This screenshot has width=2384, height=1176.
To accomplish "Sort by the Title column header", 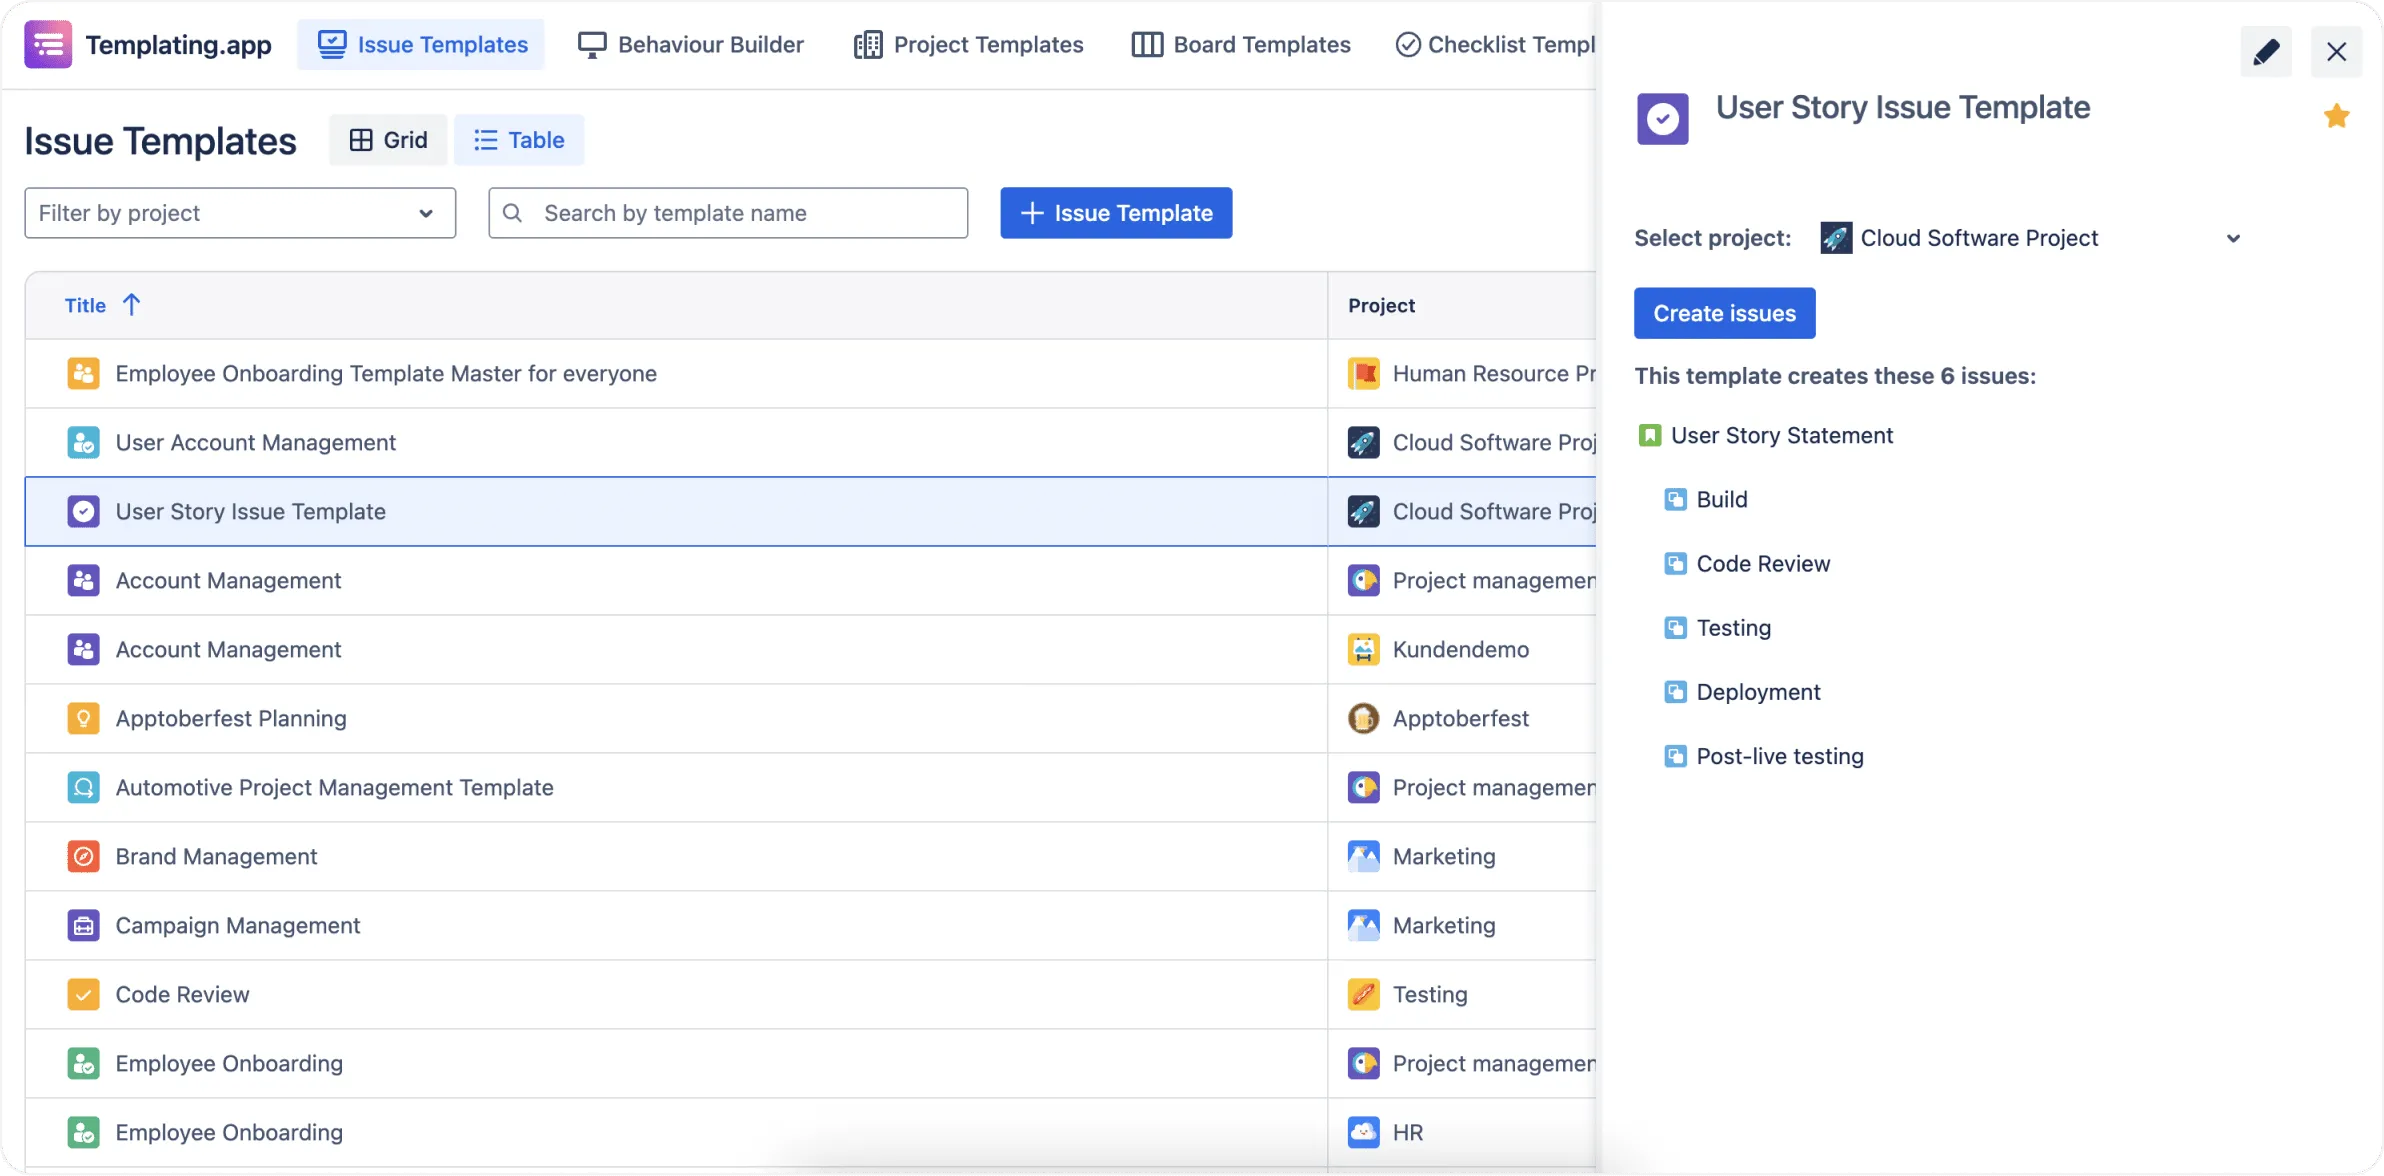I will (x=85, y=305).
